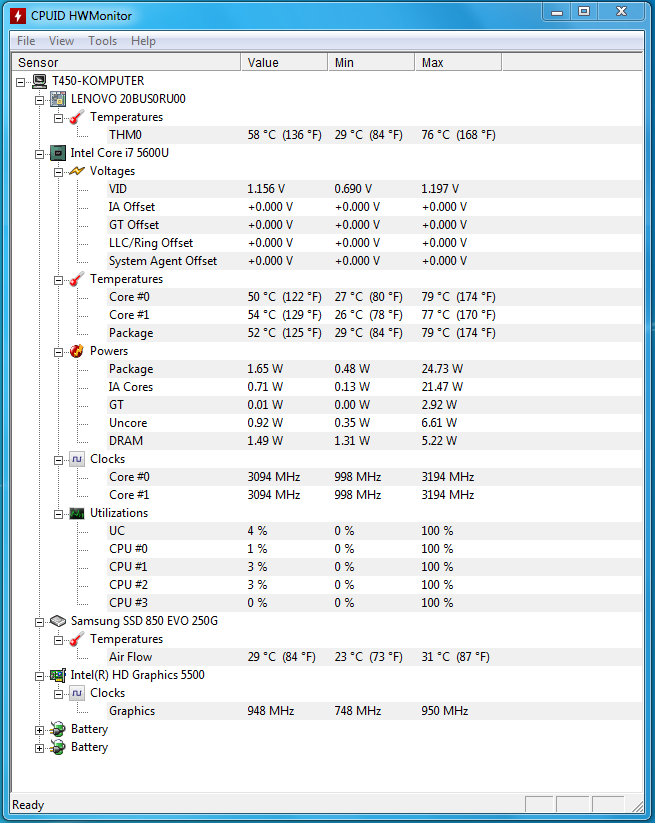Click the Utilizations graph icon
The image size is (655, 823).
click(x=77, y=513)
